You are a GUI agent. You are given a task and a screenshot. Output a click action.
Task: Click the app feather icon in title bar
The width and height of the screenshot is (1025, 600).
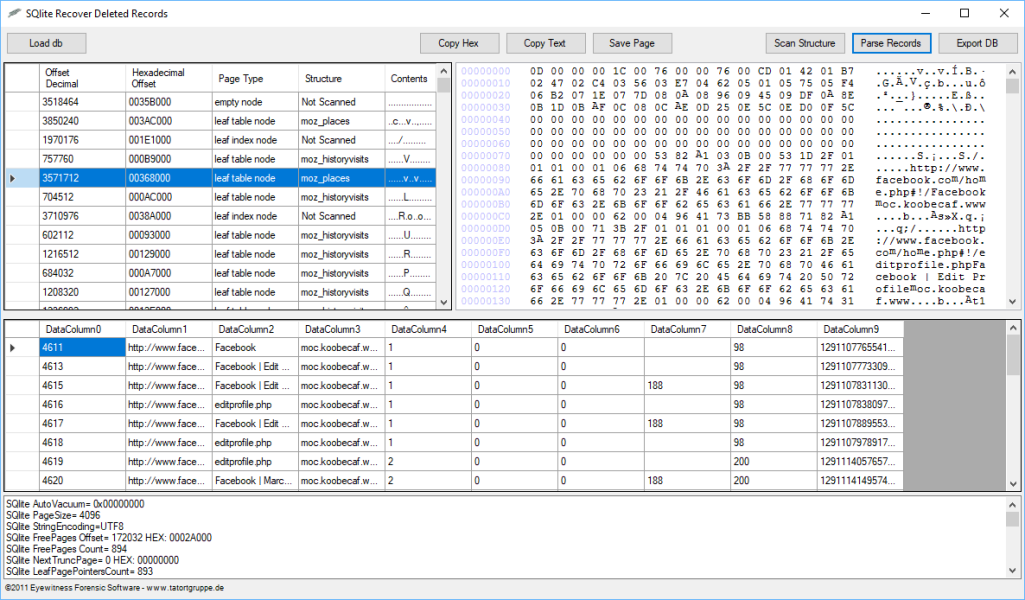tap(14, 14)
